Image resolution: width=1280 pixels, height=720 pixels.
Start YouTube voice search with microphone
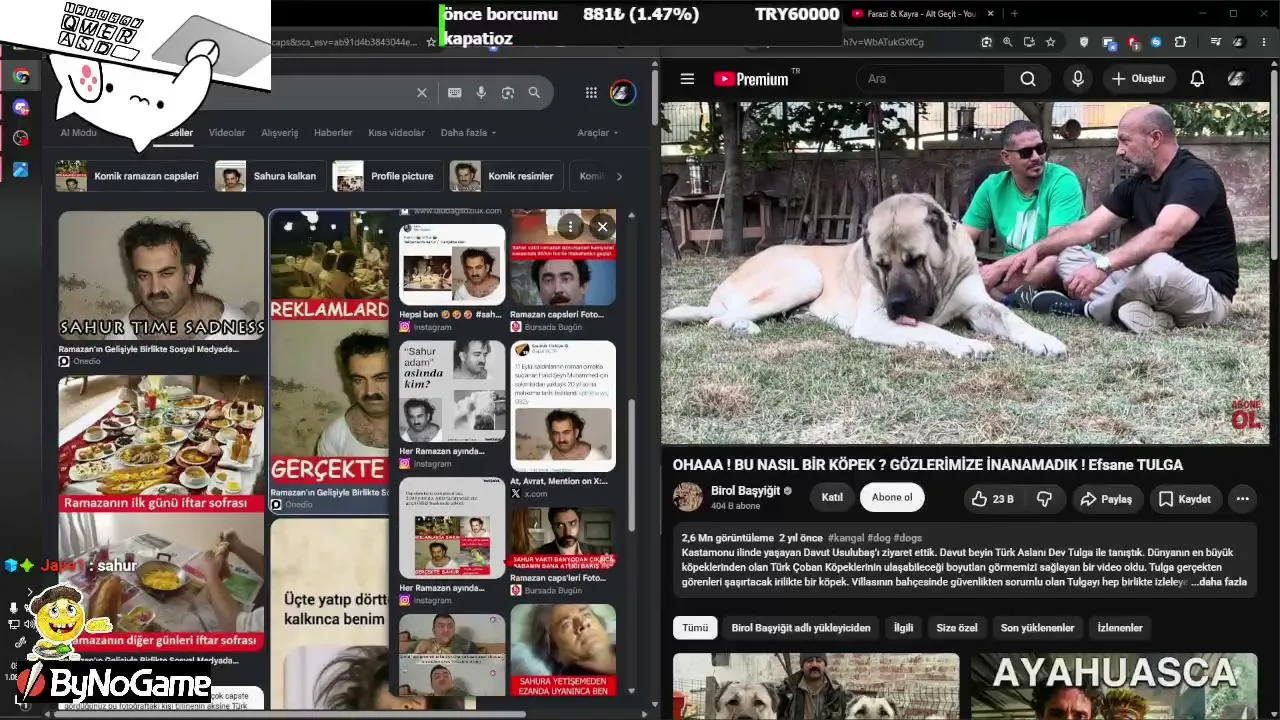pos(1077,79)
